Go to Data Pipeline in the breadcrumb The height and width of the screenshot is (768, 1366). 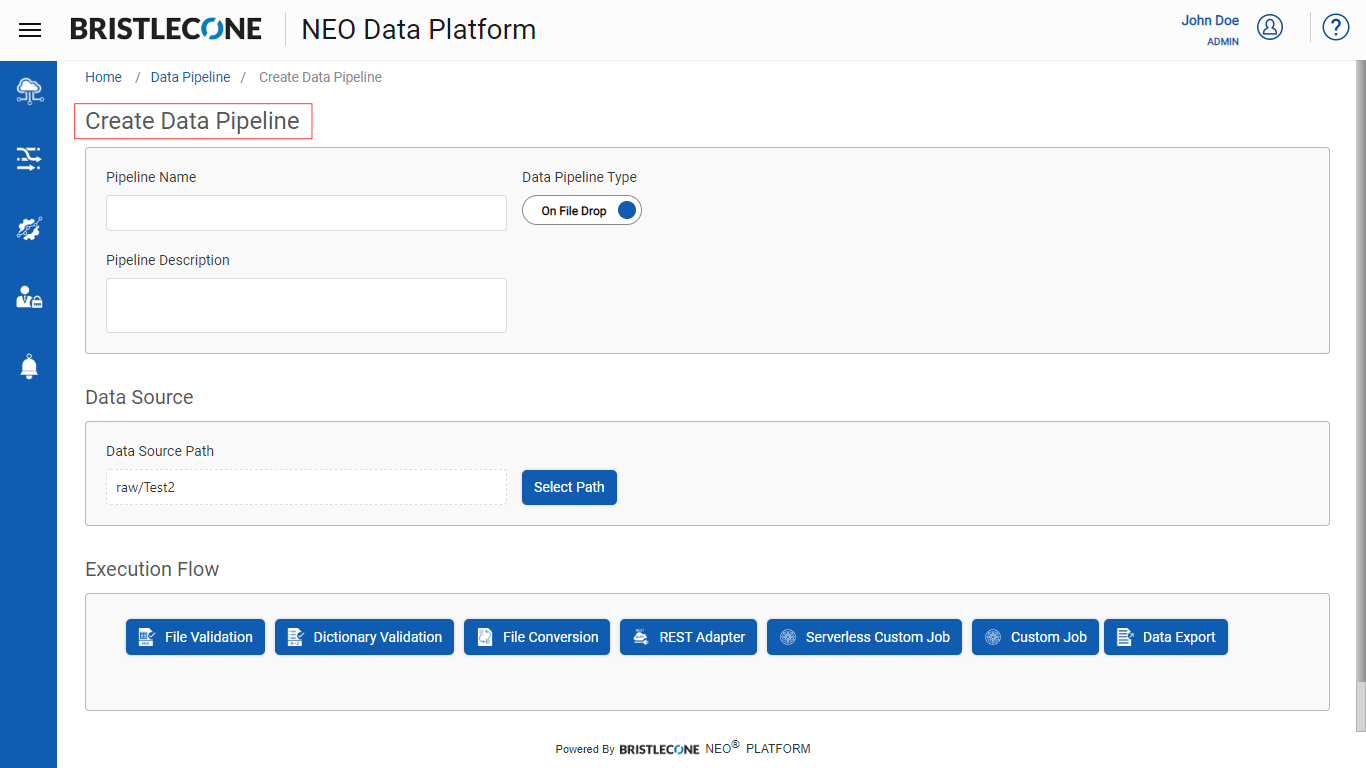pos(190,77)
